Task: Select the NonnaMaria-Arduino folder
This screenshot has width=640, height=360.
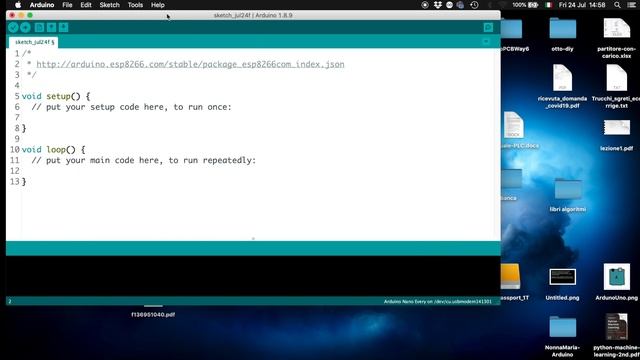Action: pyautogui.click(x=562, y=336)
